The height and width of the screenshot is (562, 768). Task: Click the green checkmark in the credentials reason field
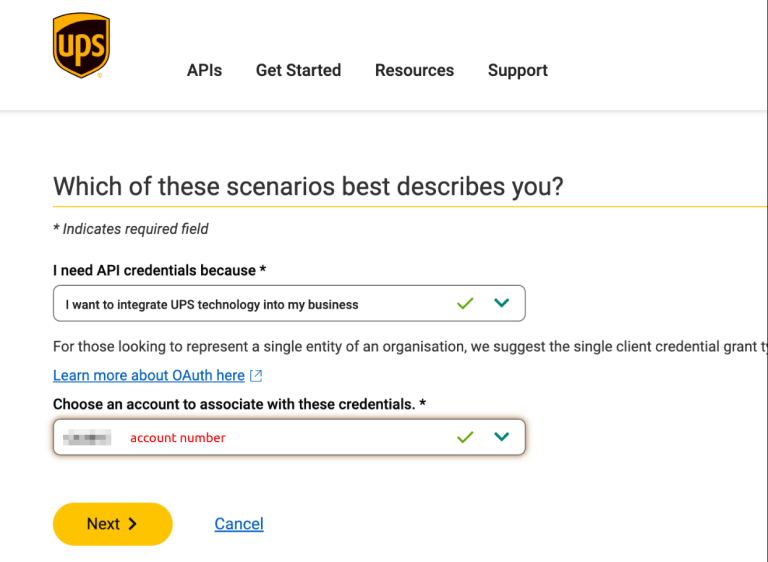tap(465, 303)
